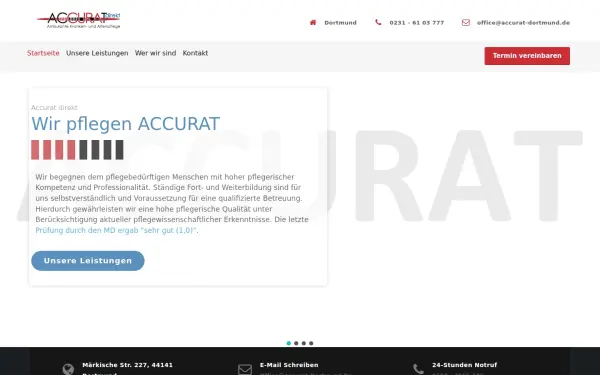Click the envelope icon beside E-Mail Schreiben

click(x=245, y=369)
